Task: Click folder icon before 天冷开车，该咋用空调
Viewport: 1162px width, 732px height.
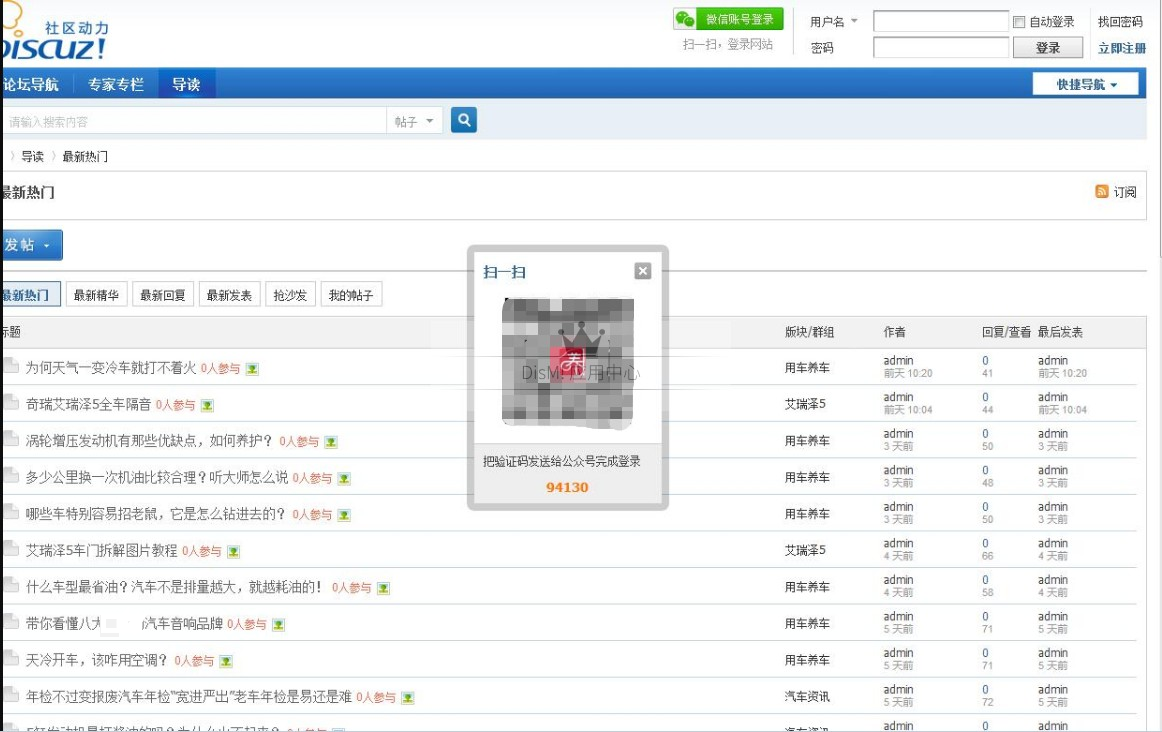Action: point(10,657)
